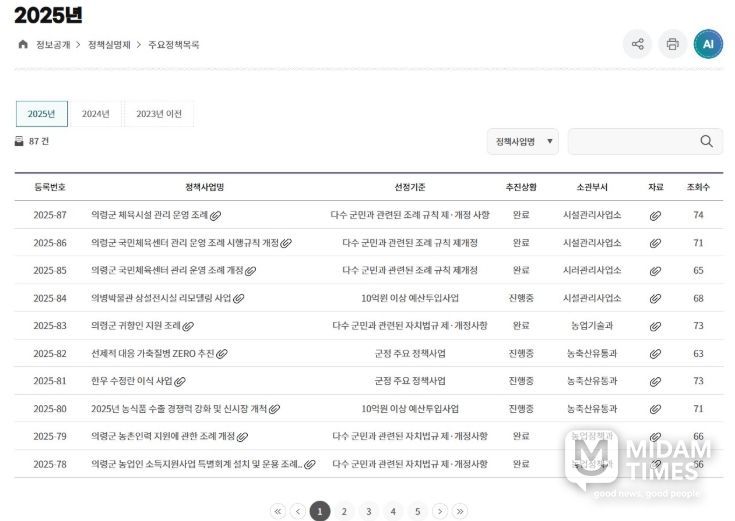Jump to the last page arrow
The height and width of the screenshot is (521, 735).
[460, 511]
